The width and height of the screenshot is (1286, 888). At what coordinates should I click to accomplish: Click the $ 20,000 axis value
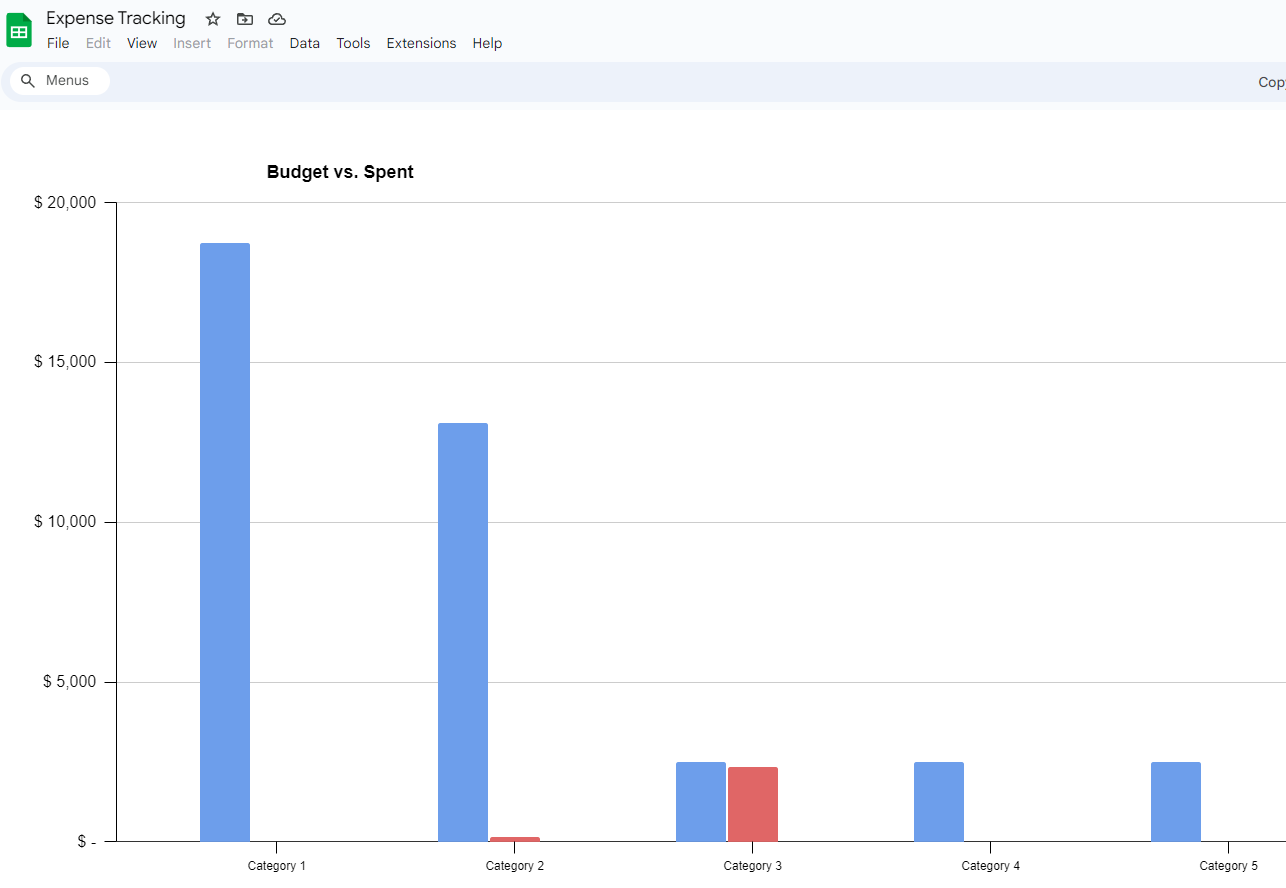coord(65,202)
